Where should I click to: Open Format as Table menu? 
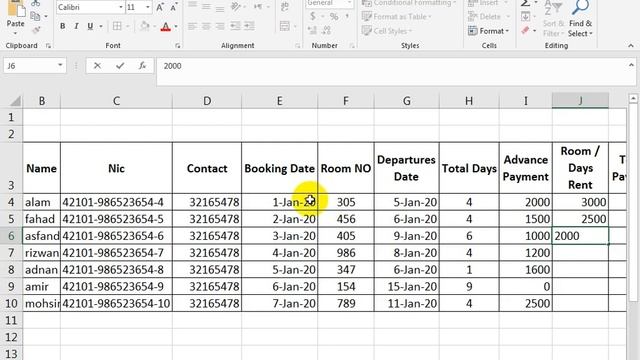click(397, 17)
